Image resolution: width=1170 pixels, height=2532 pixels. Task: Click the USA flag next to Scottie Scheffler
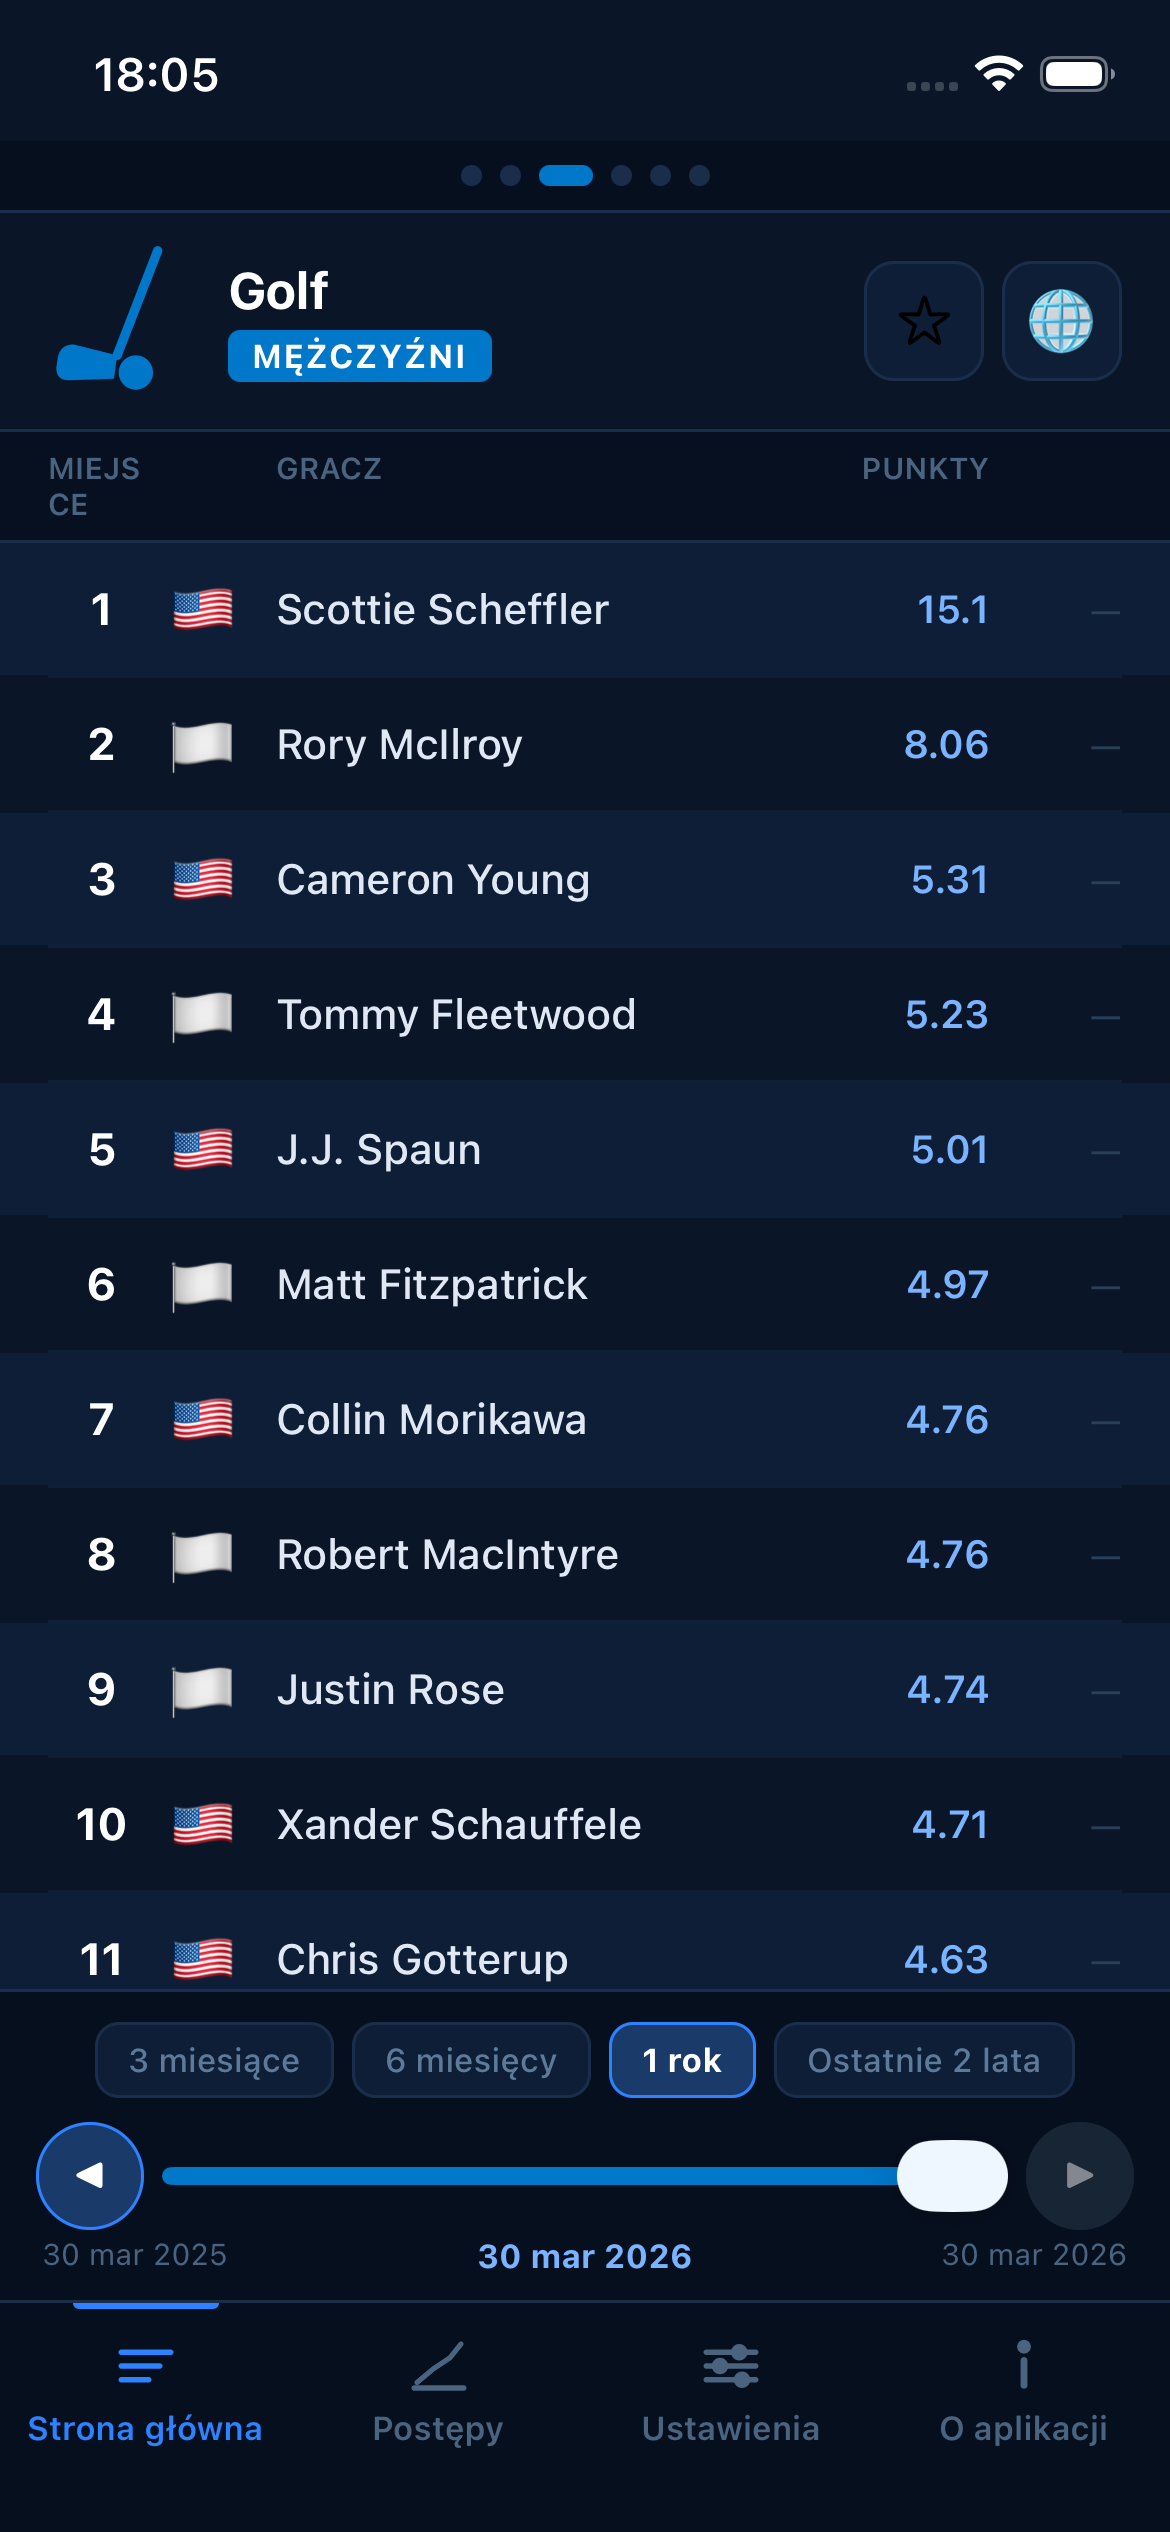coord(202,609)
